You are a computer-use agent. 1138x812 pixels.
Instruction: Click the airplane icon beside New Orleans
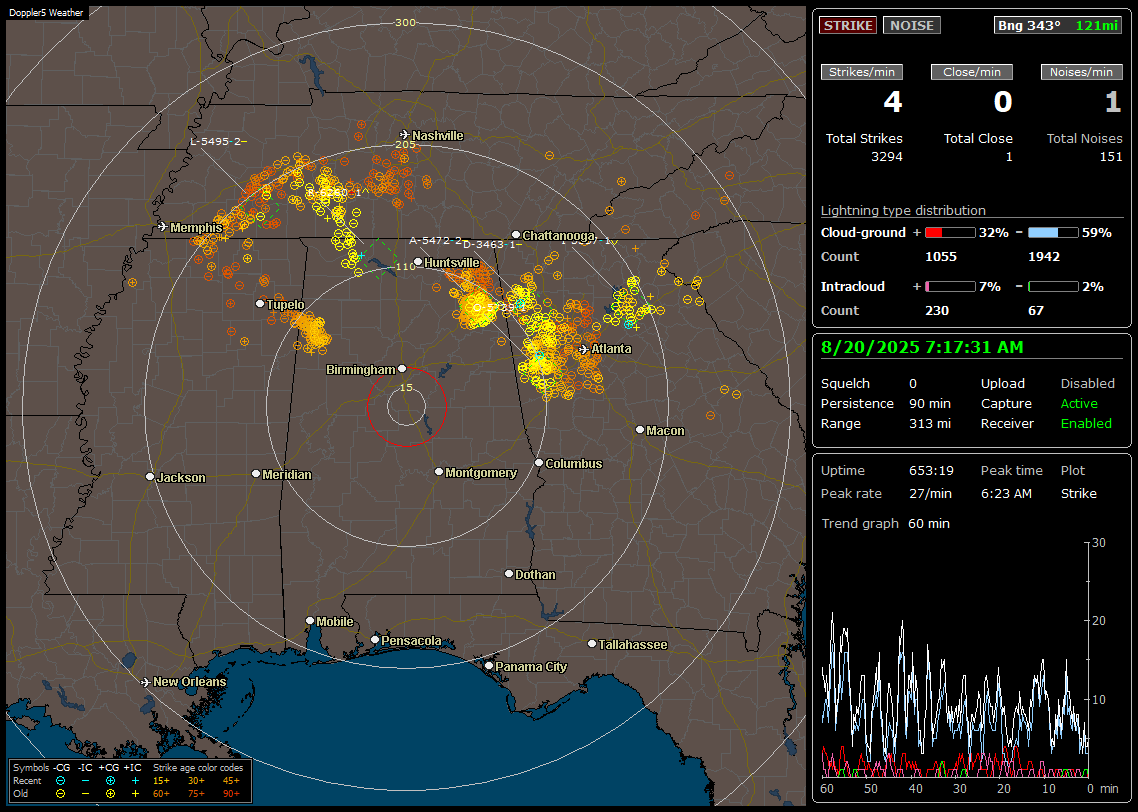[x=146, y=682]
